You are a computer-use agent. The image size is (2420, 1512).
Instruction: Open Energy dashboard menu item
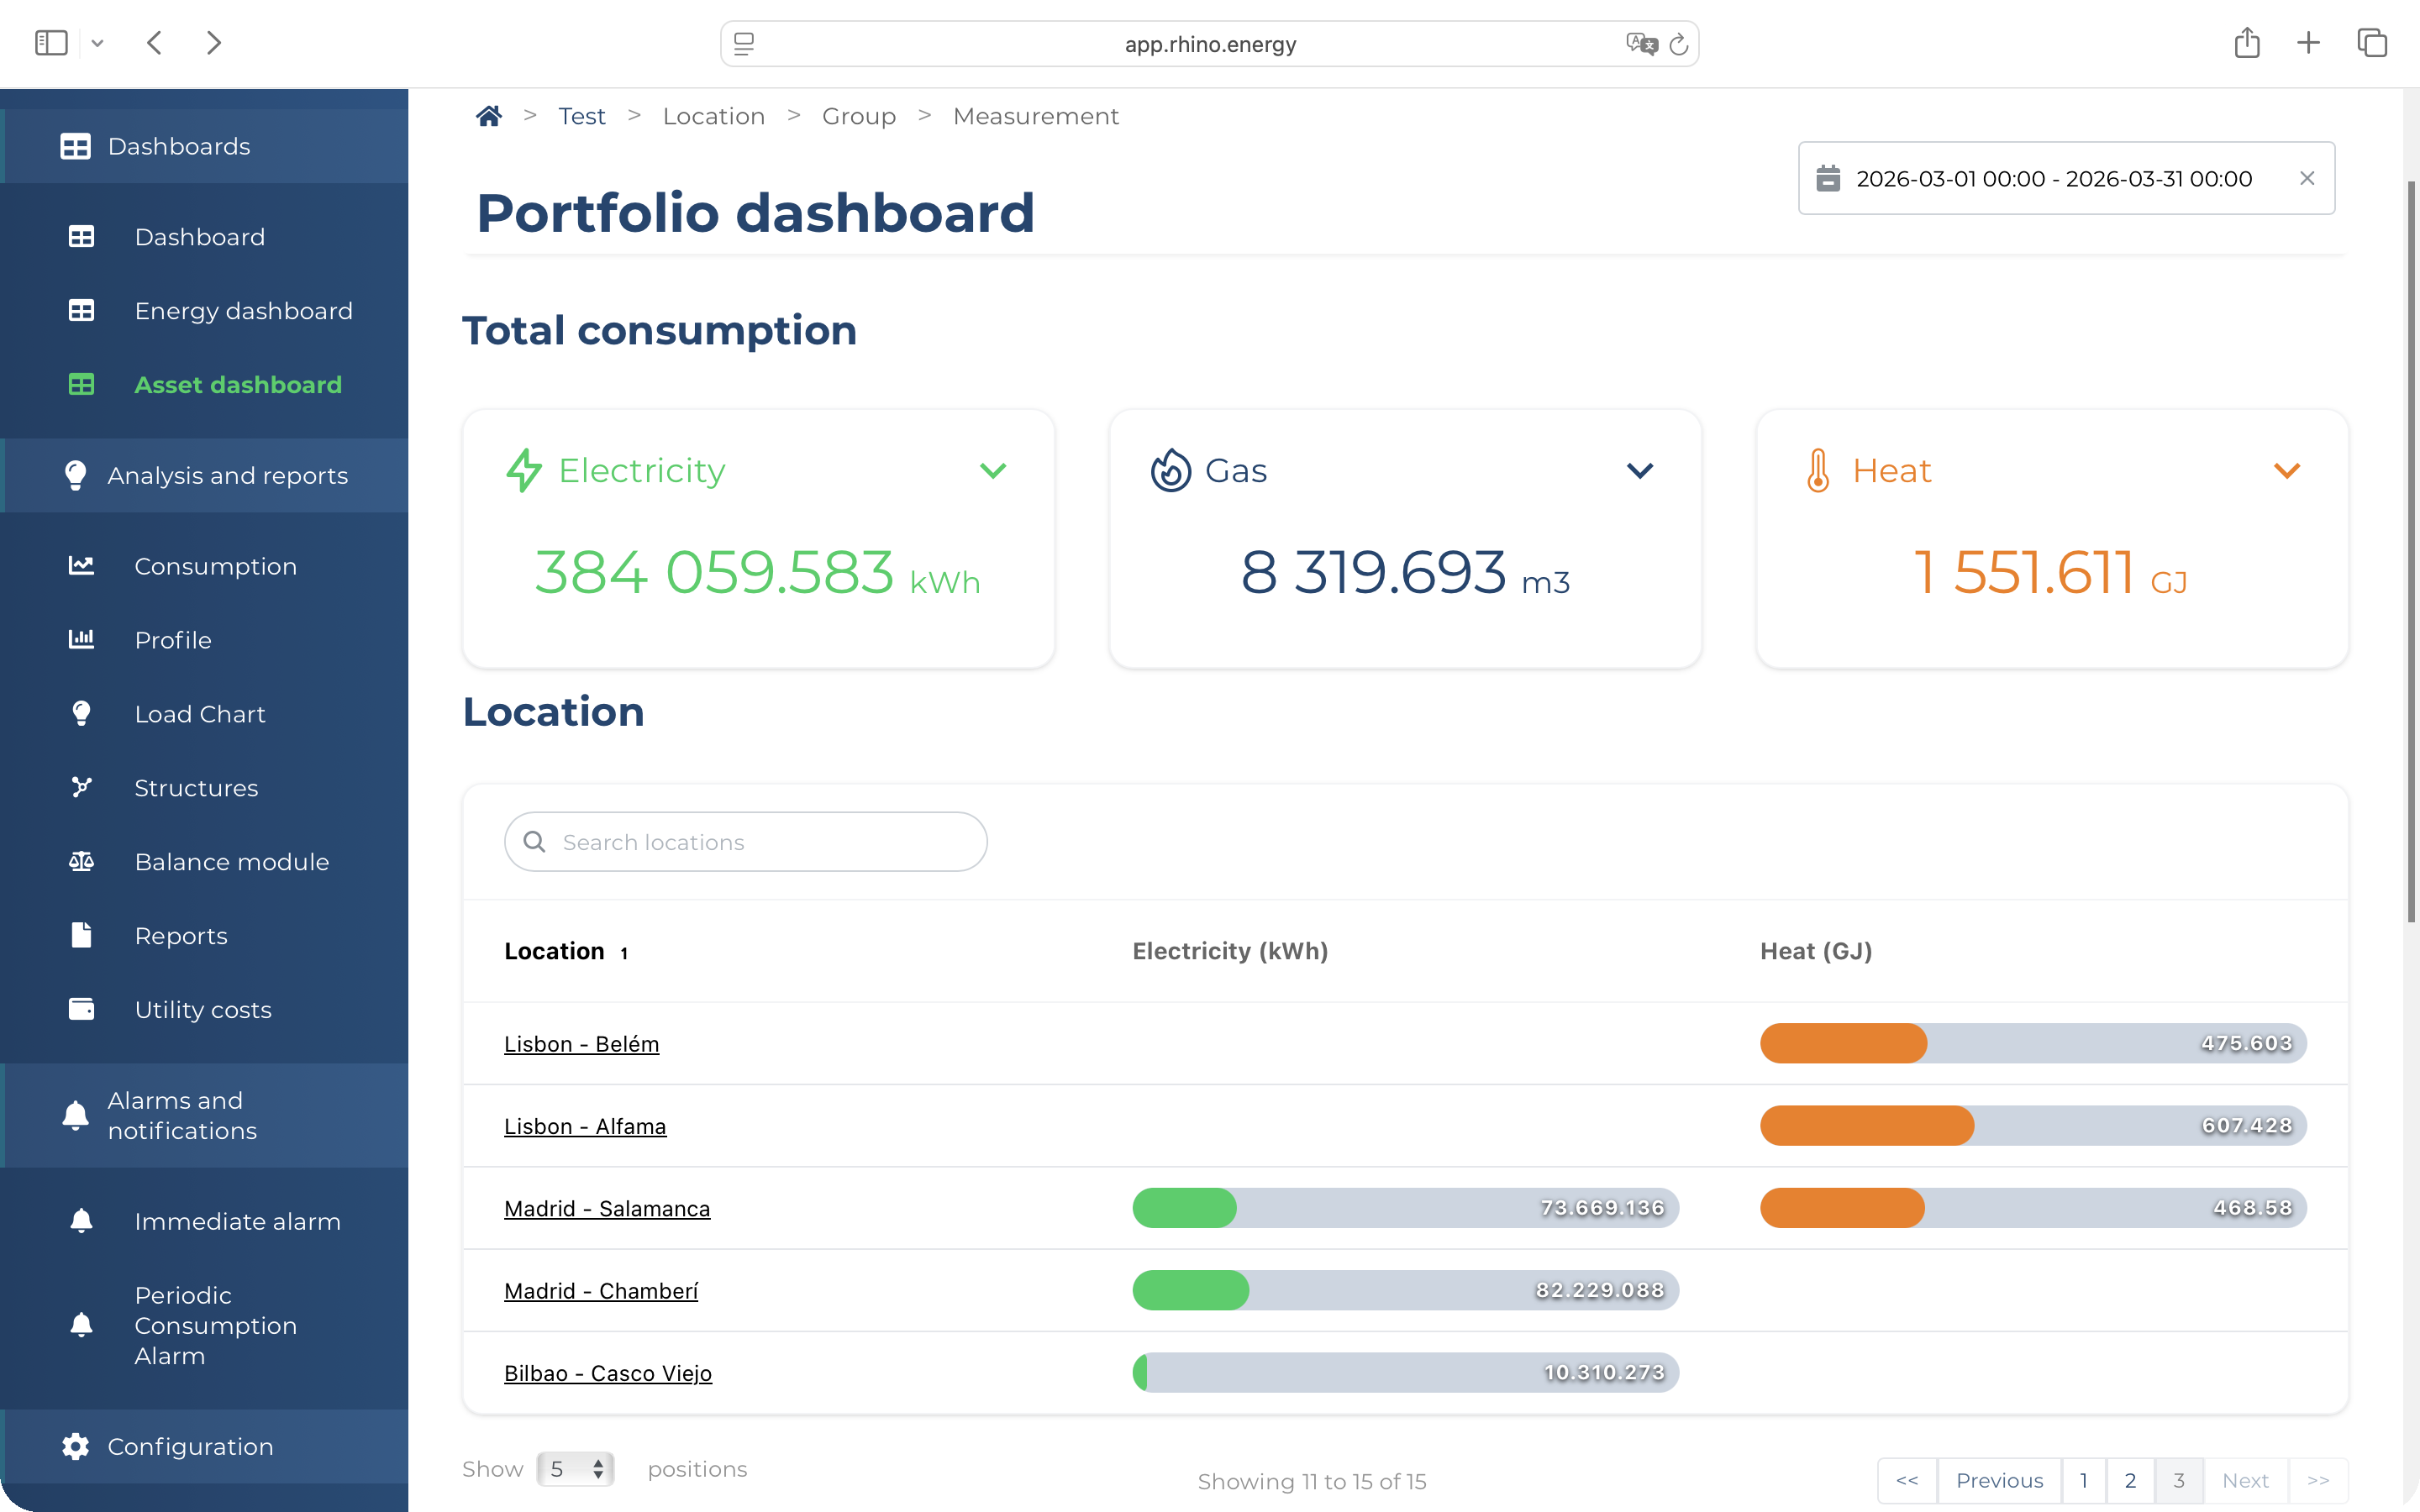click(x=243, y=311)
